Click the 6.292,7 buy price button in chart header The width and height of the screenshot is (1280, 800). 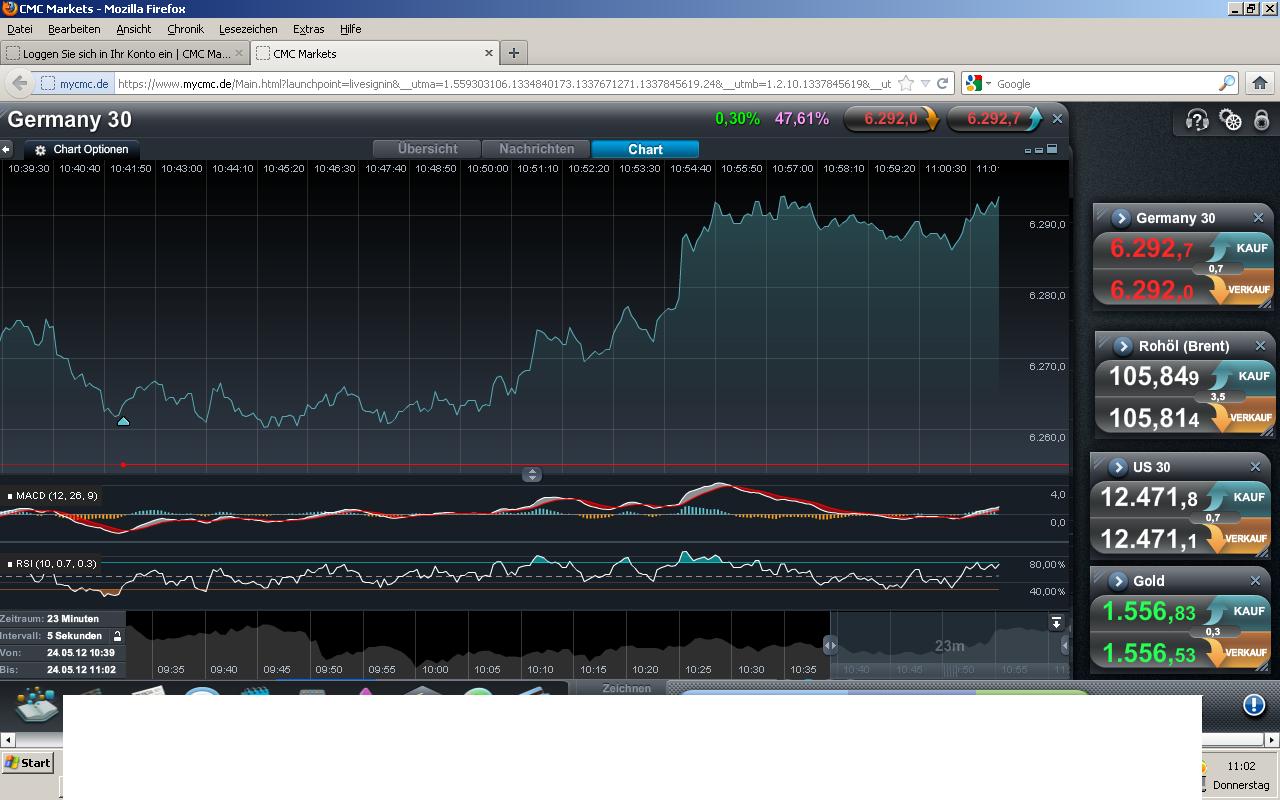pos(995,119)
